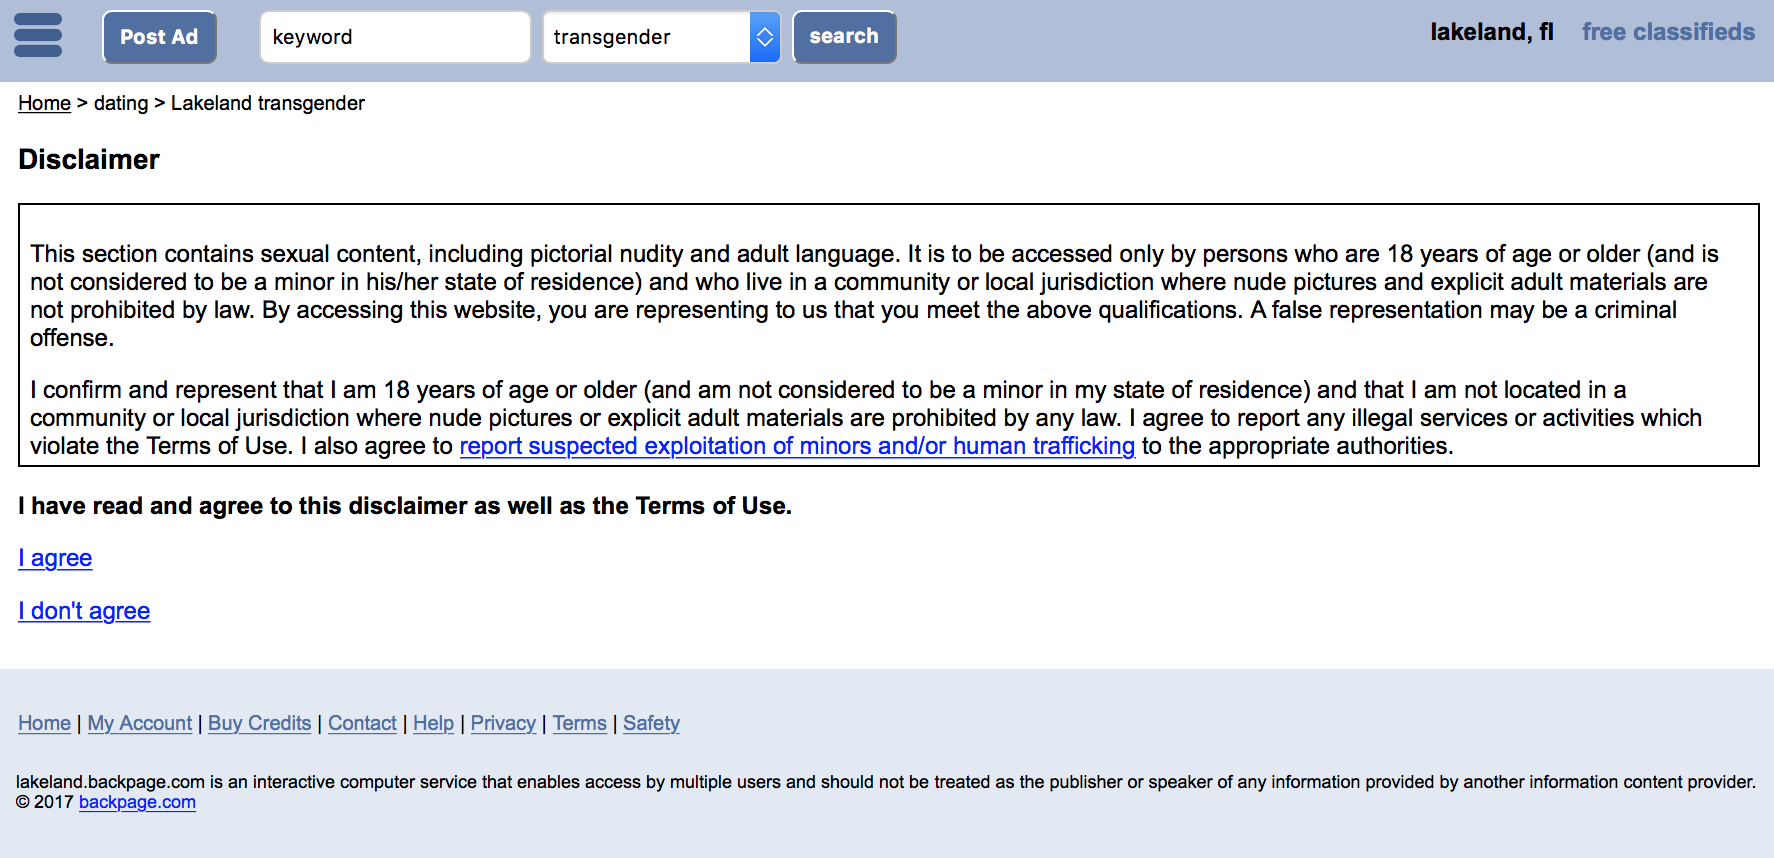1774x858 pixels.
Task: Open the Safety footer link
Action: coord(651,723)
